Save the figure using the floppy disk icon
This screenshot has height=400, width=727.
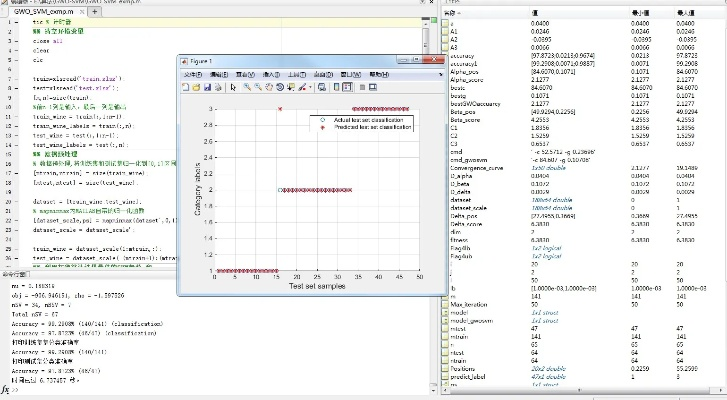(x=207, y=87)
